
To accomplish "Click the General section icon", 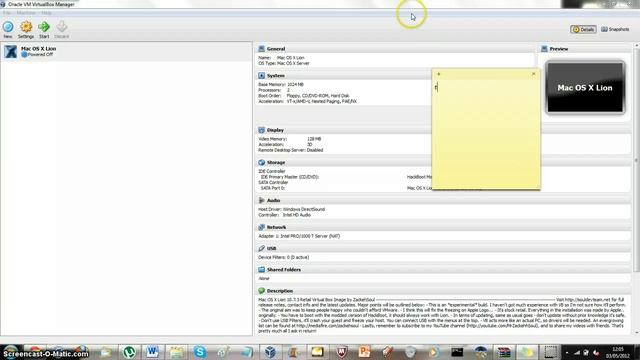I will 262,49.
